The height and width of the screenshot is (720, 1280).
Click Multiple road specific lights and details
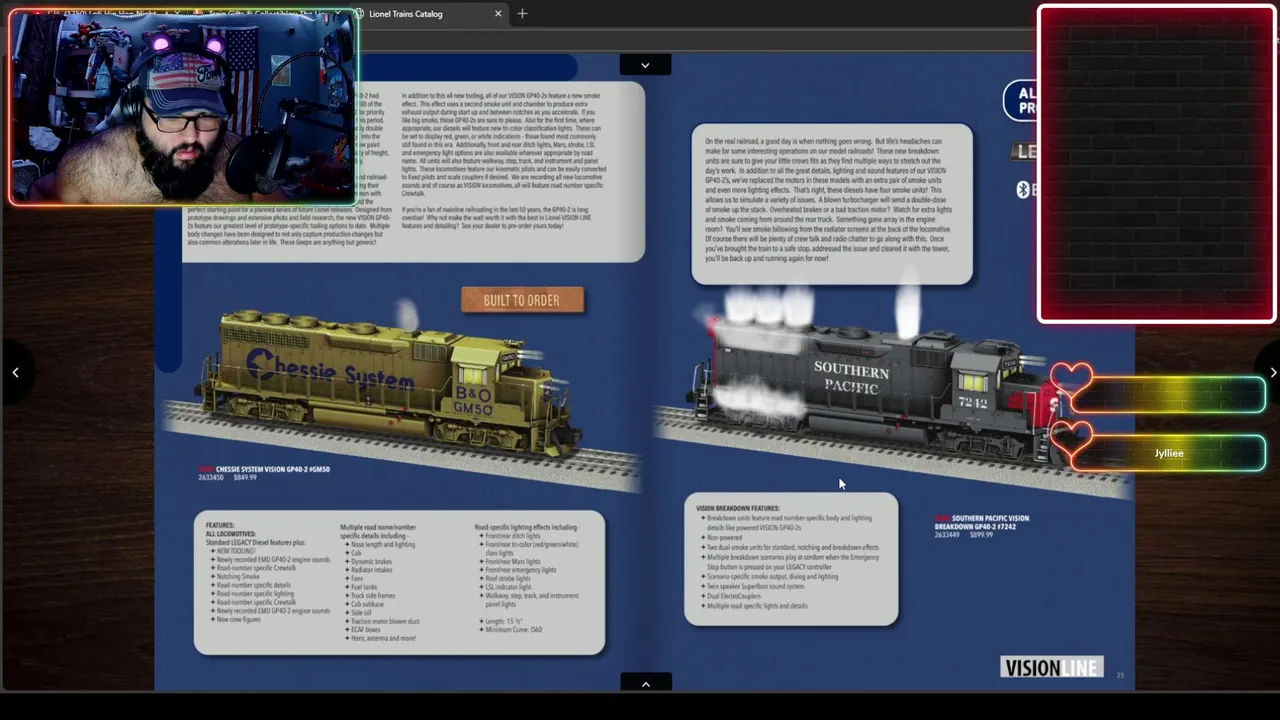coord(755,606)
